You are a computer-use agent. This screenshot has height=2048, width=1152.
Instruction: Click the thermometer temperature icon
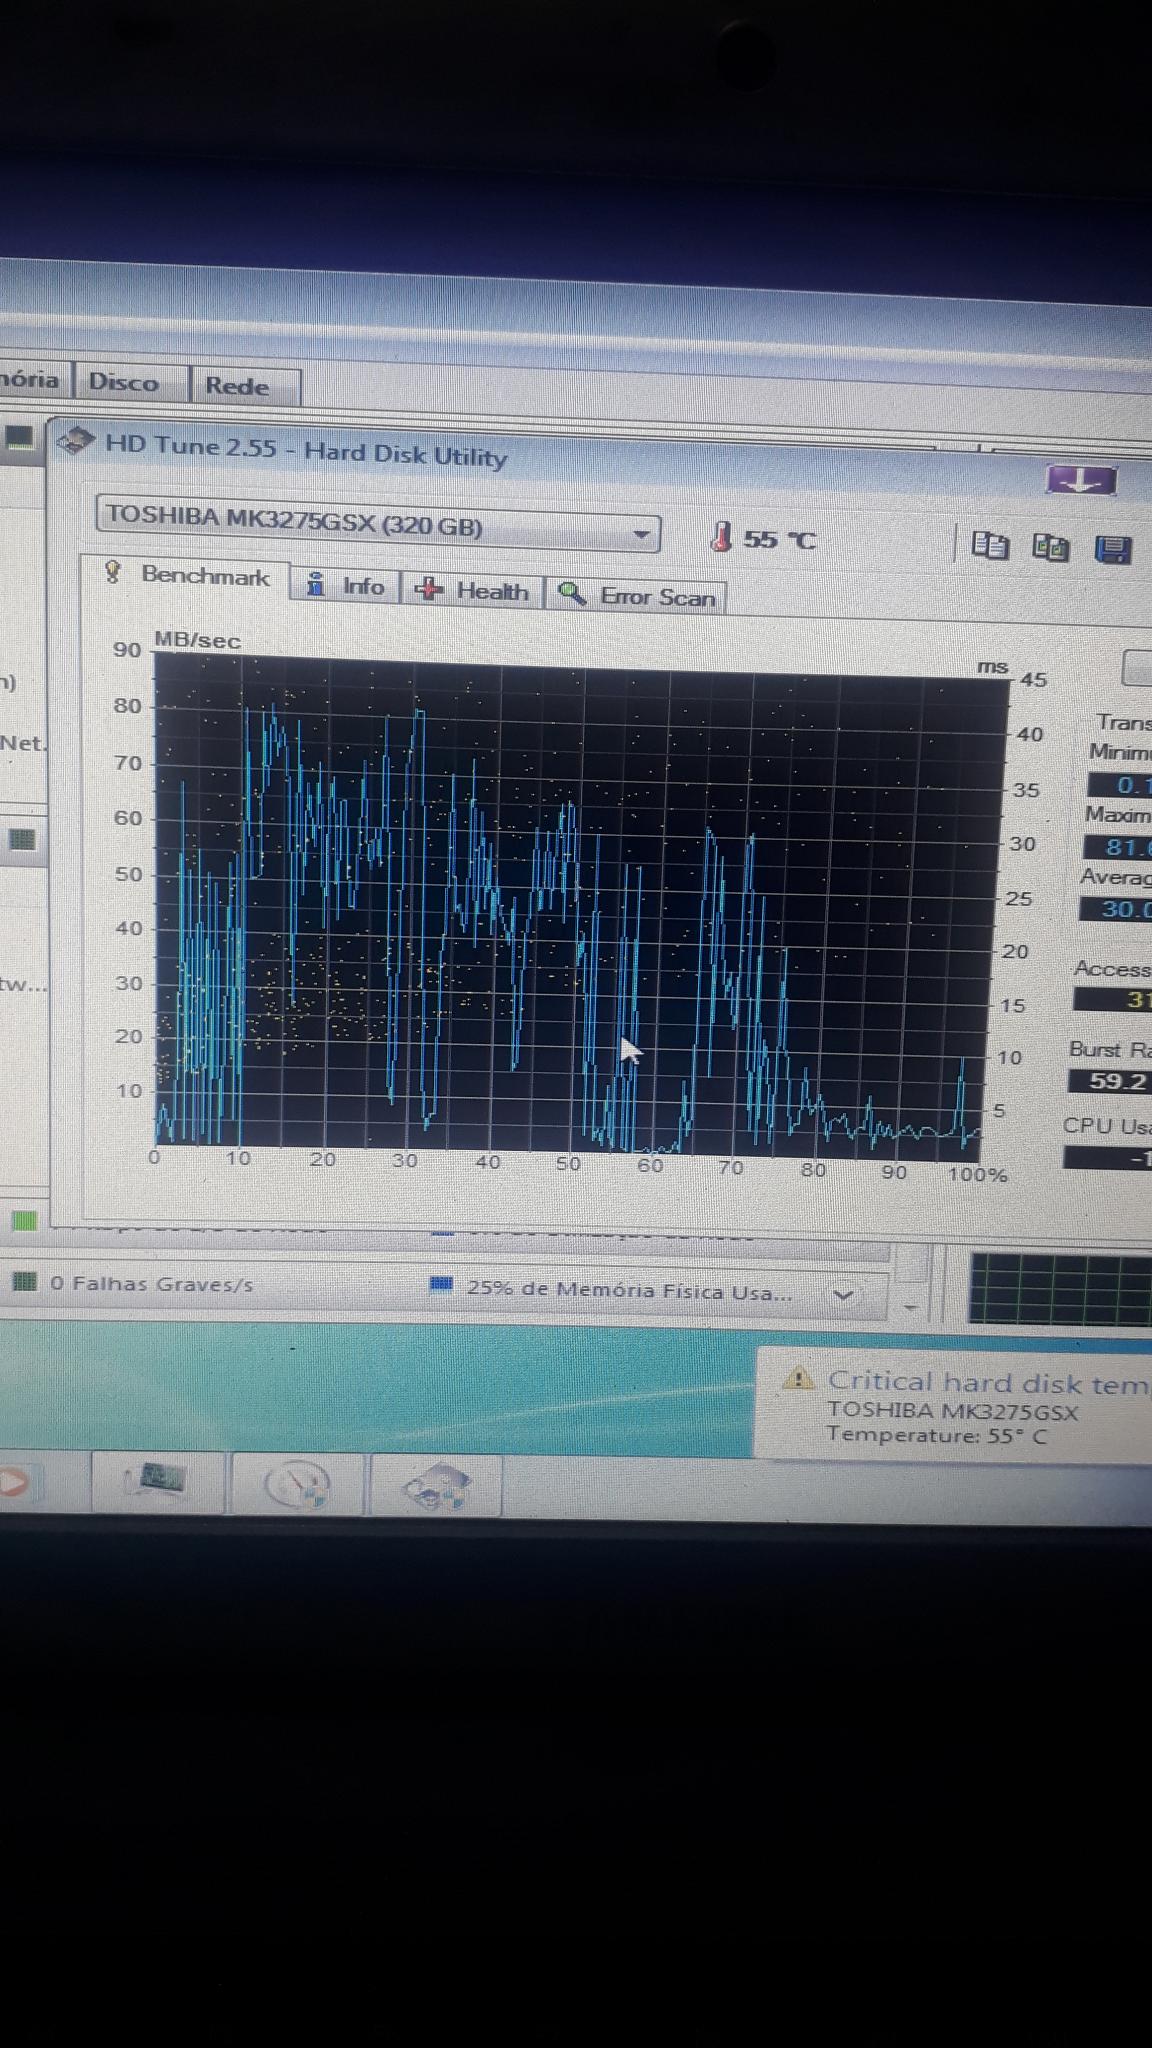720,537
